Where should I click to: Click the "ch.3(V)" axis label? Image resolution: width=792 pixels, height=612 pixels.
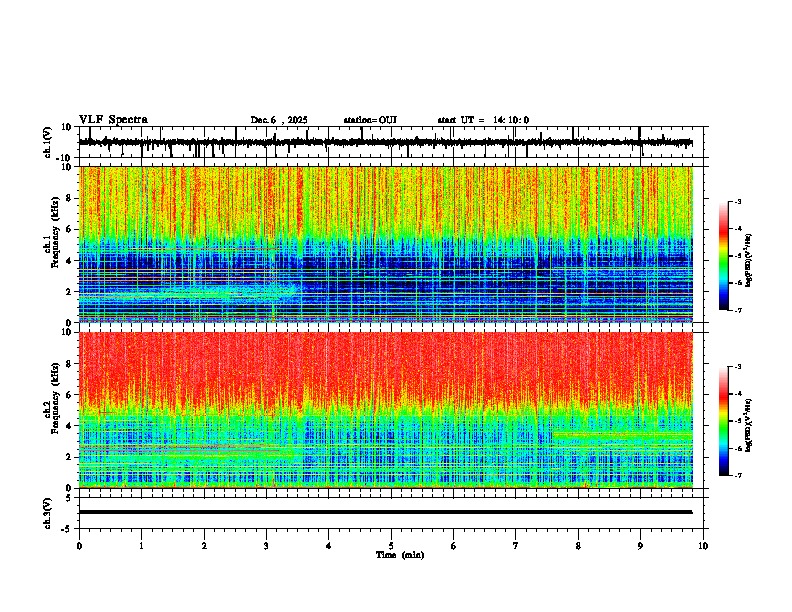click(x=48, y=513)
